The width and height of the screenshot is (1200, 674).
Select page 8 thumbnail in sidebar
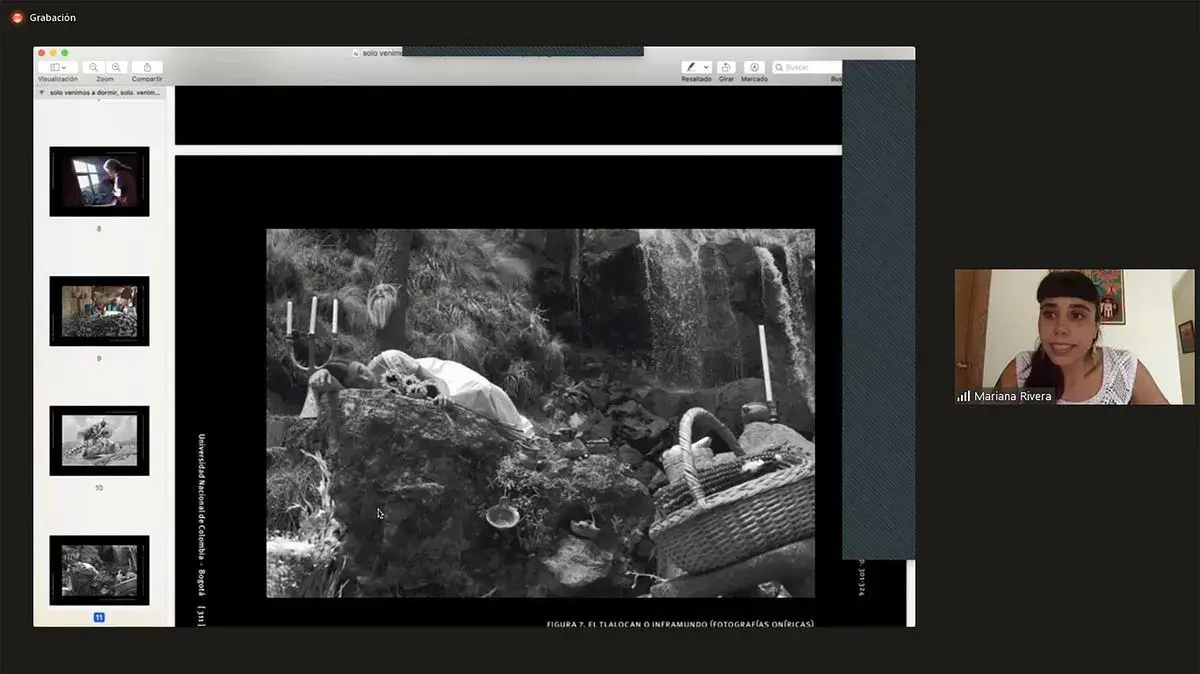click(x=99, y=181)
